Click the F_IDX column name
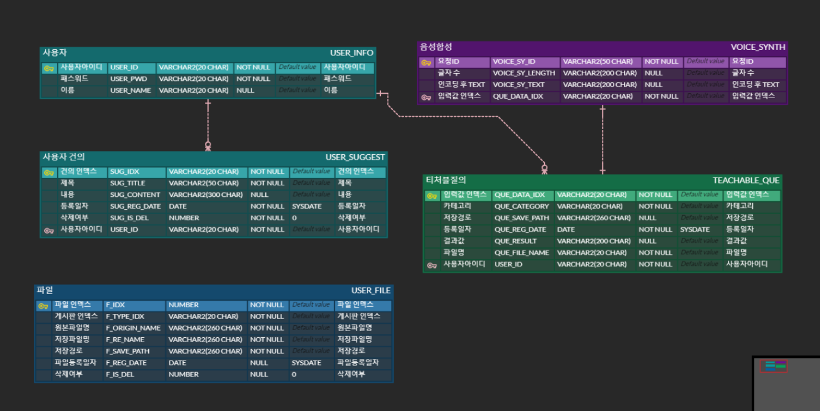820x412 pixels. pyautogui.click(x=115, y=305)
